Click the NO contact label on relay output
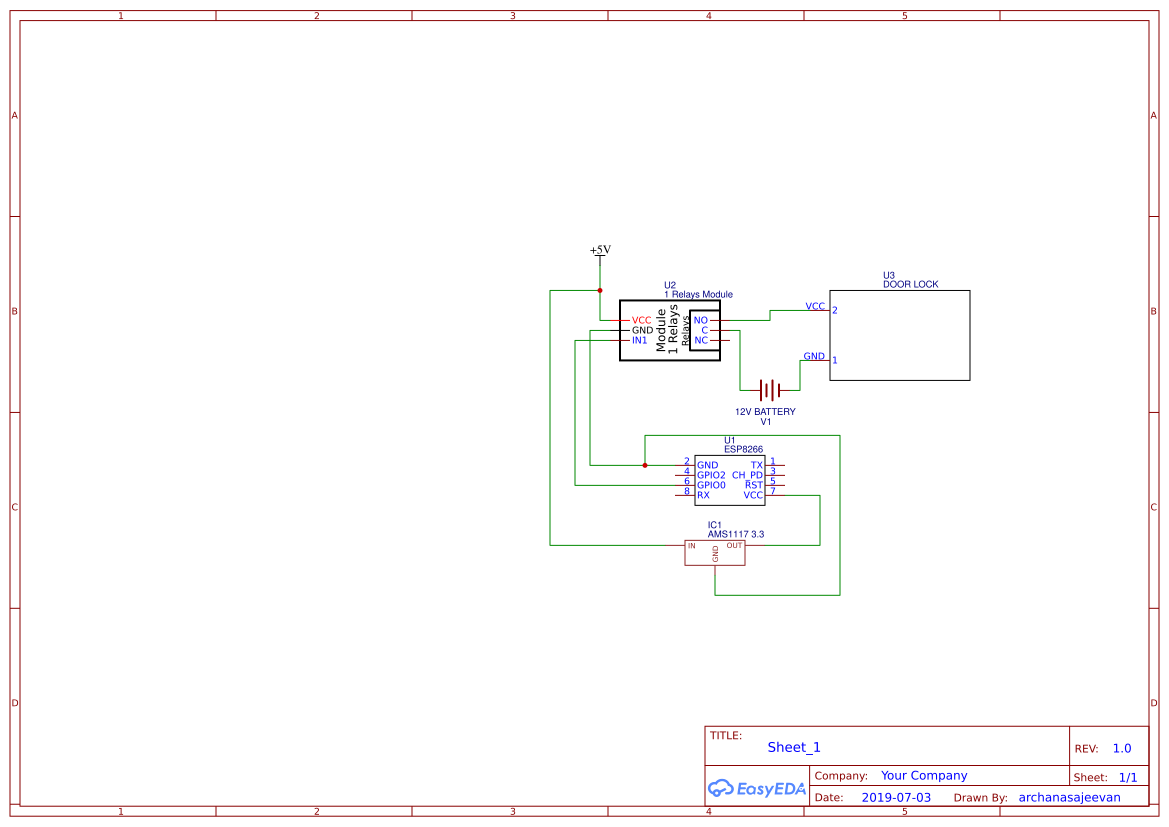 point(700,319)
